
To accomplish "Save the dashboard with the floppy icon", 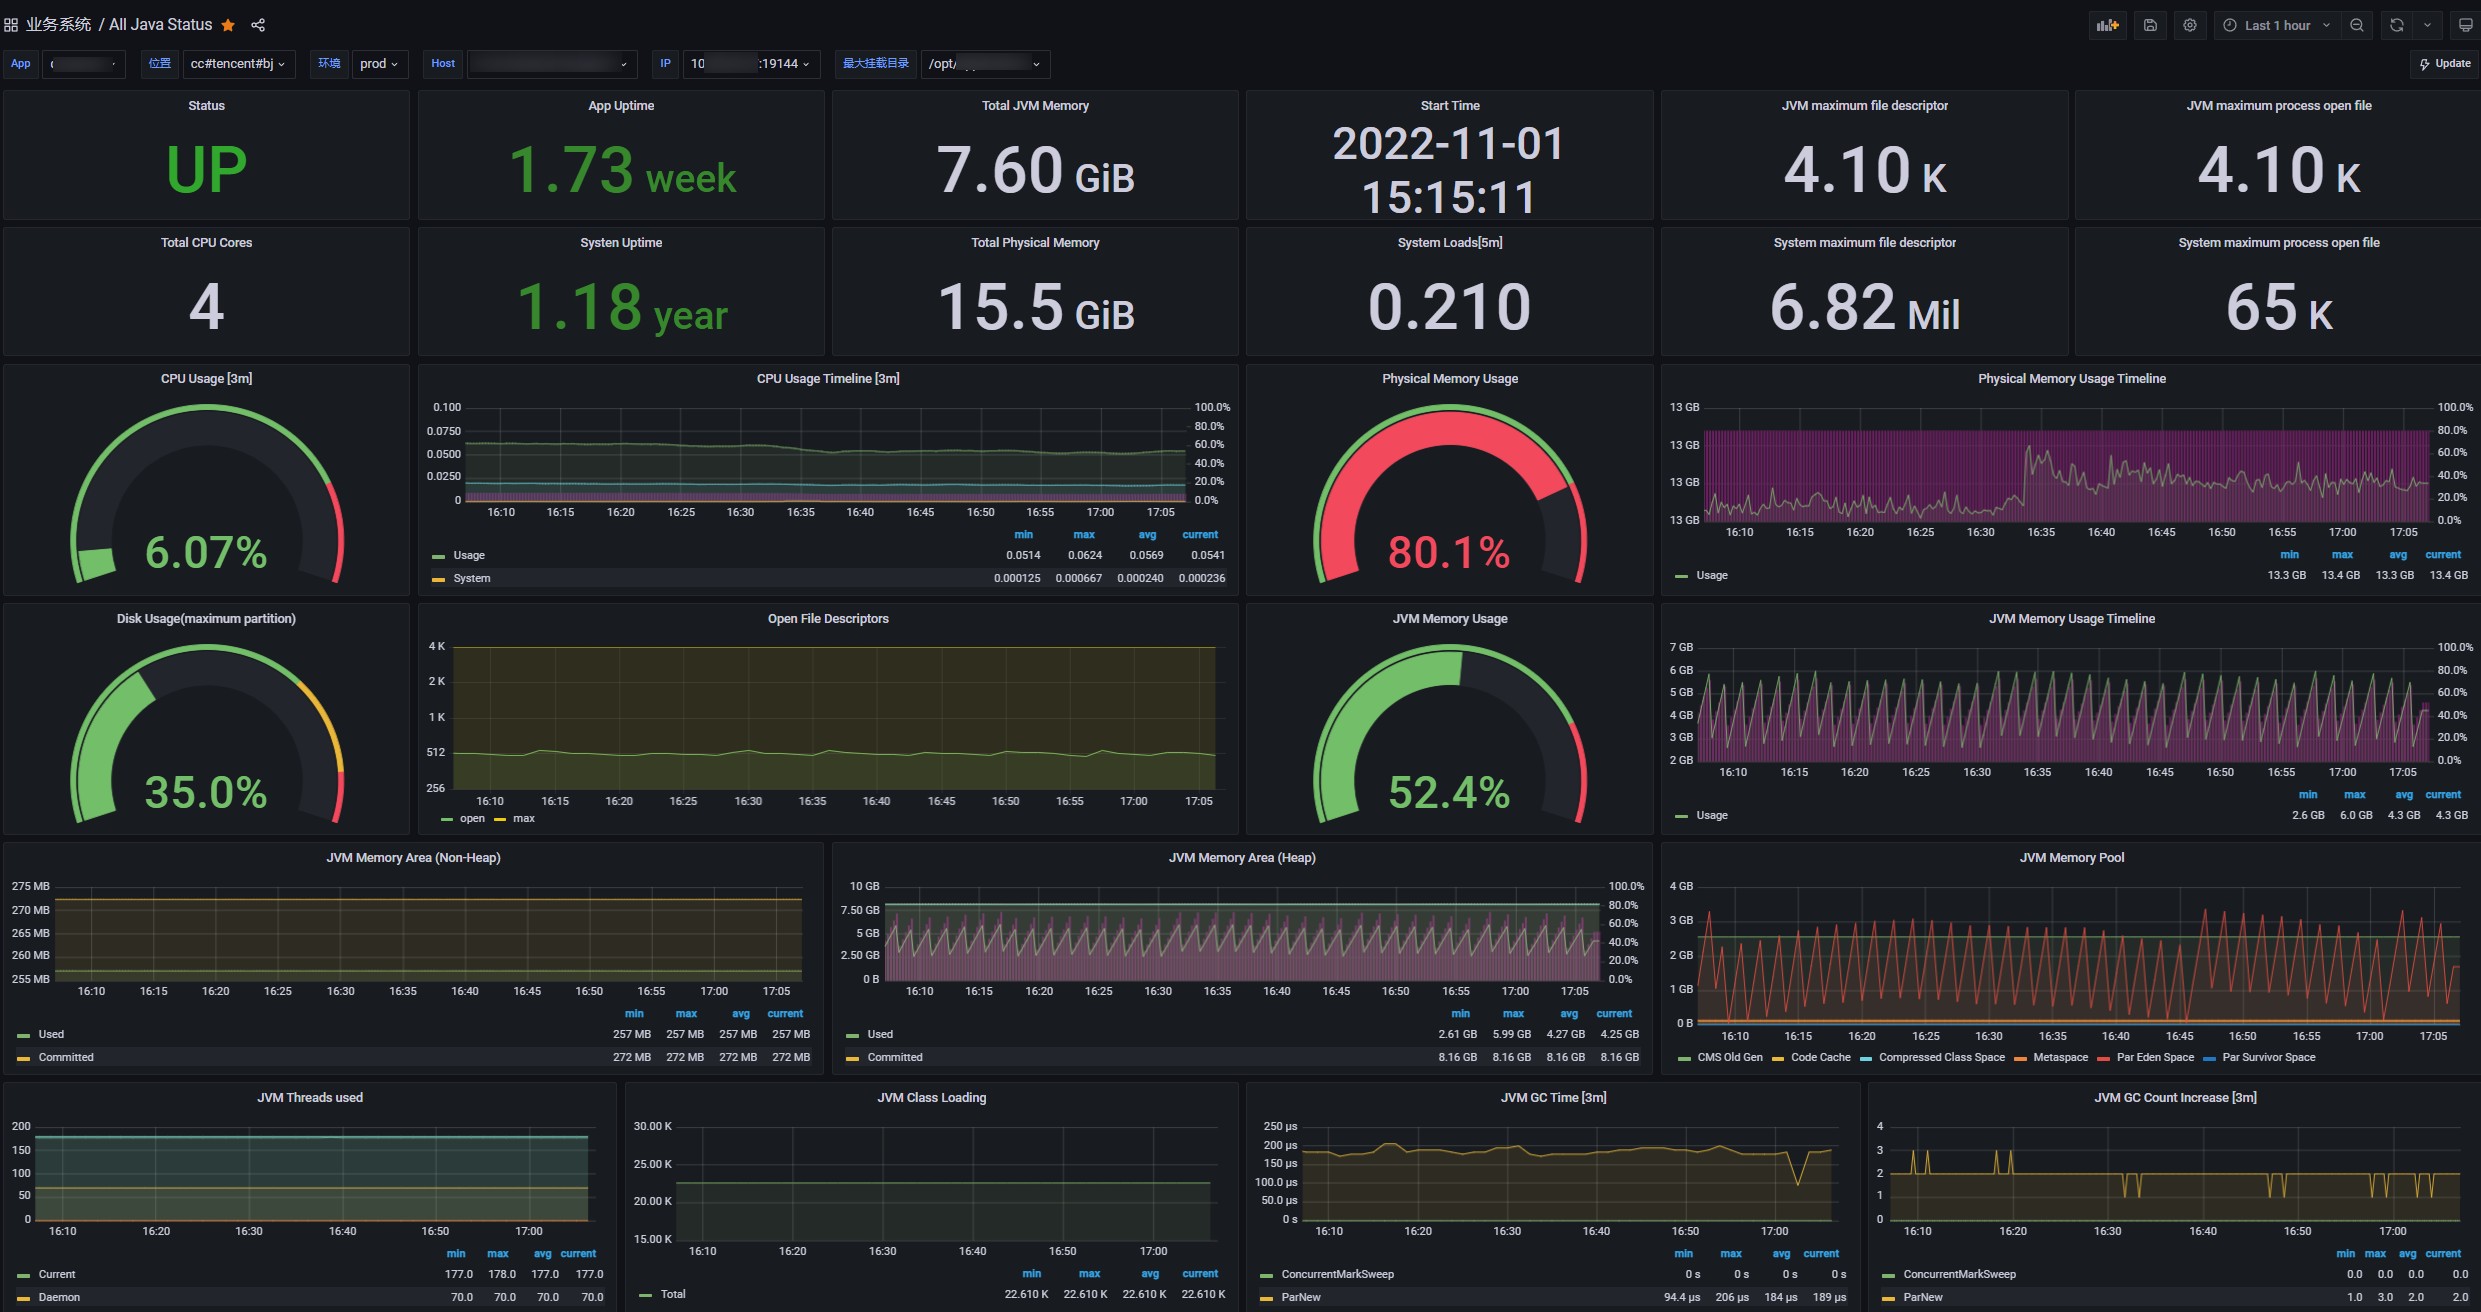I will click(x=2150, y=26).
